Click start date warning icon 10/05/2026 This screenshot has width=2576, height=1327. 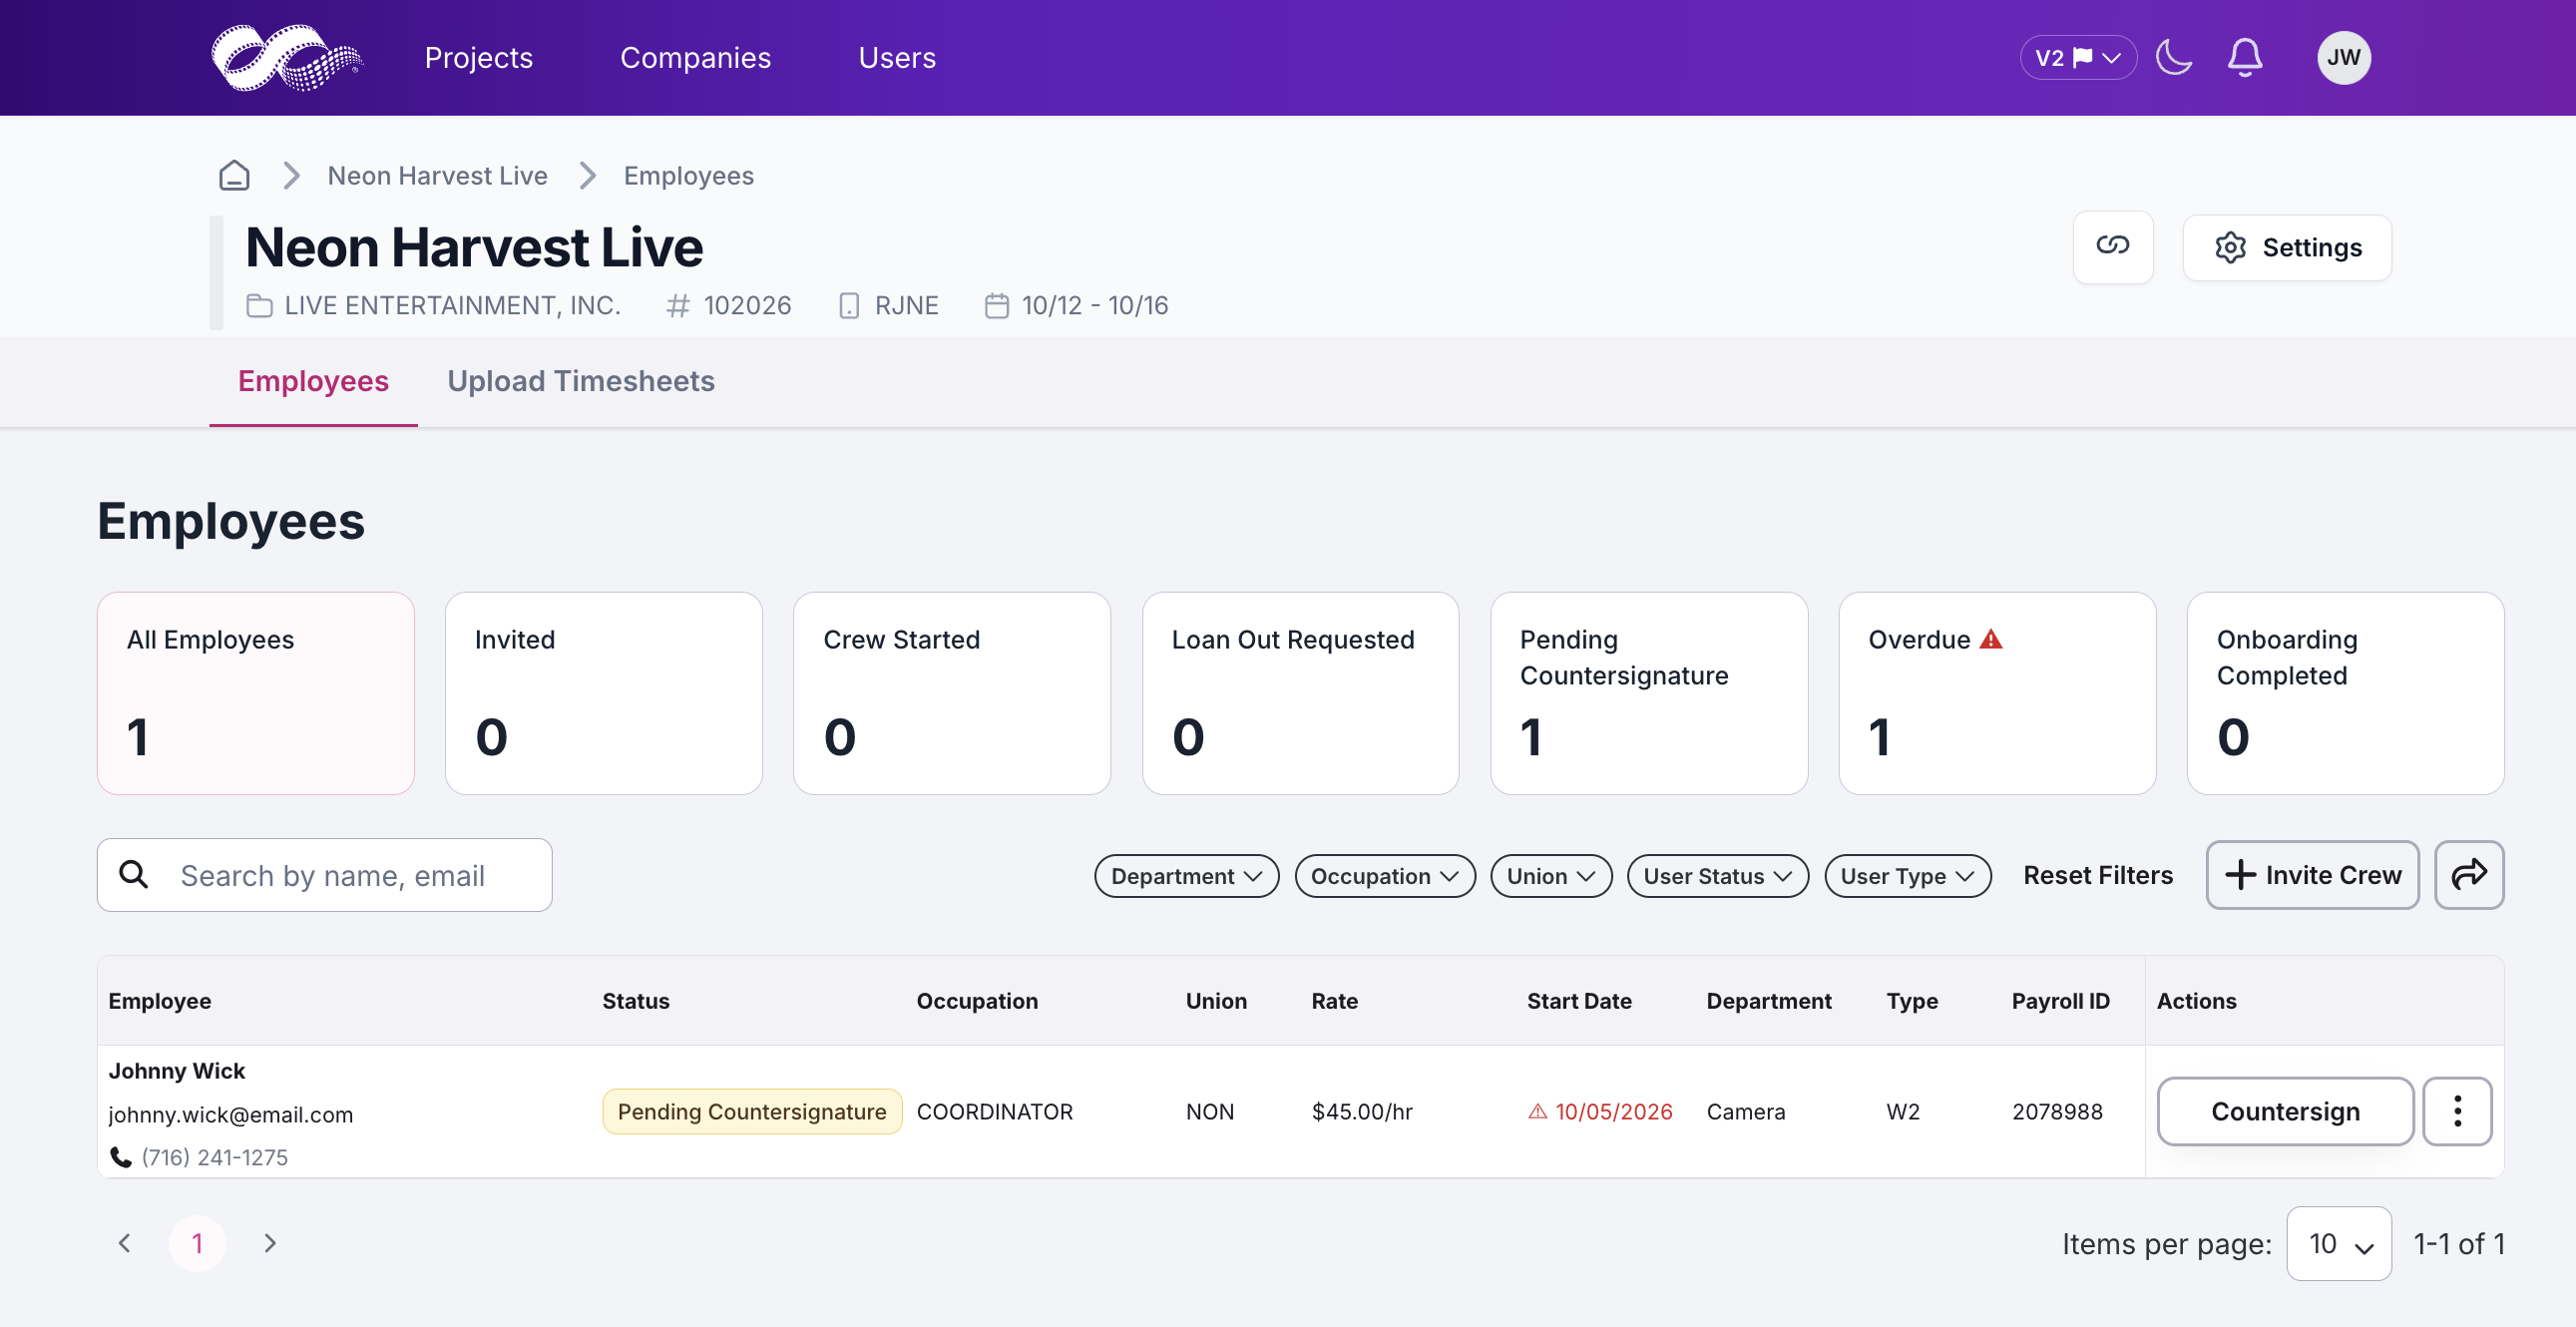coord(1538,1112)
